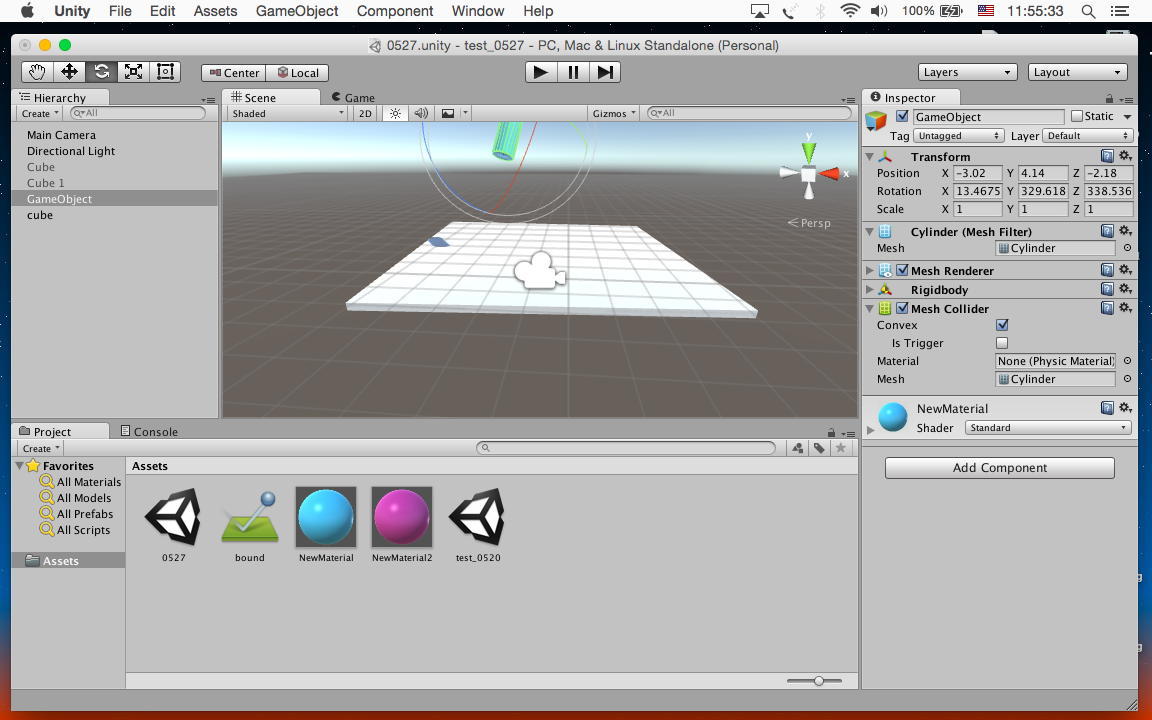Viewport: 1152px width, 720px height.
Task: Select the Scale tool
Action: pos(134,72)
